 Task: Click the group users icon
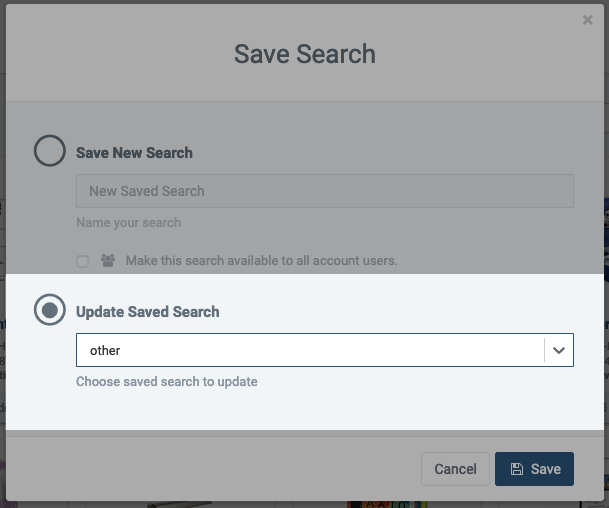[108, 261]
